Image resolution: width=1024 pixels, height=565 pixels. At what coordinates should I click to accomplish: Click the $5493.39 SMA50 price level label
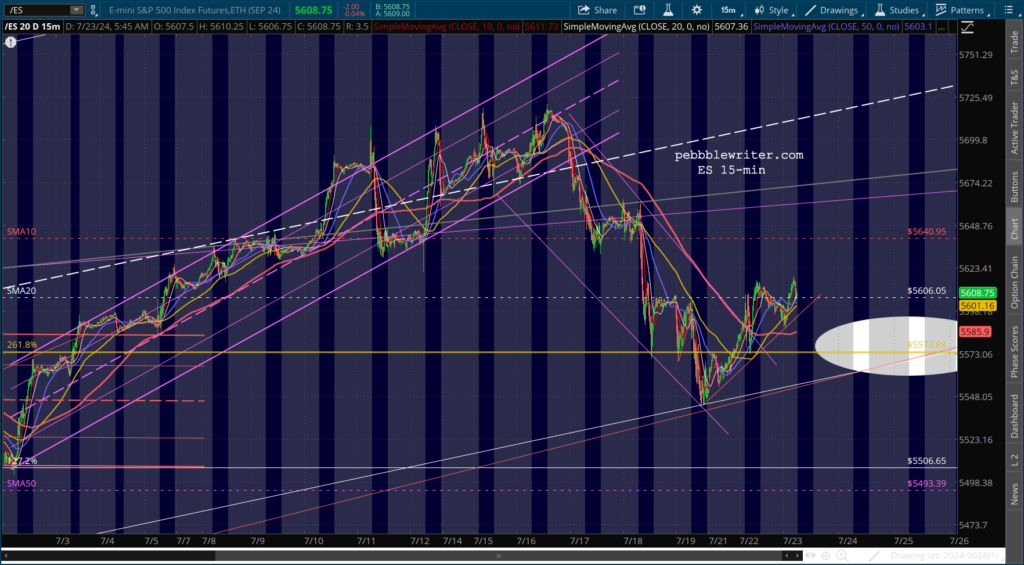927,483
